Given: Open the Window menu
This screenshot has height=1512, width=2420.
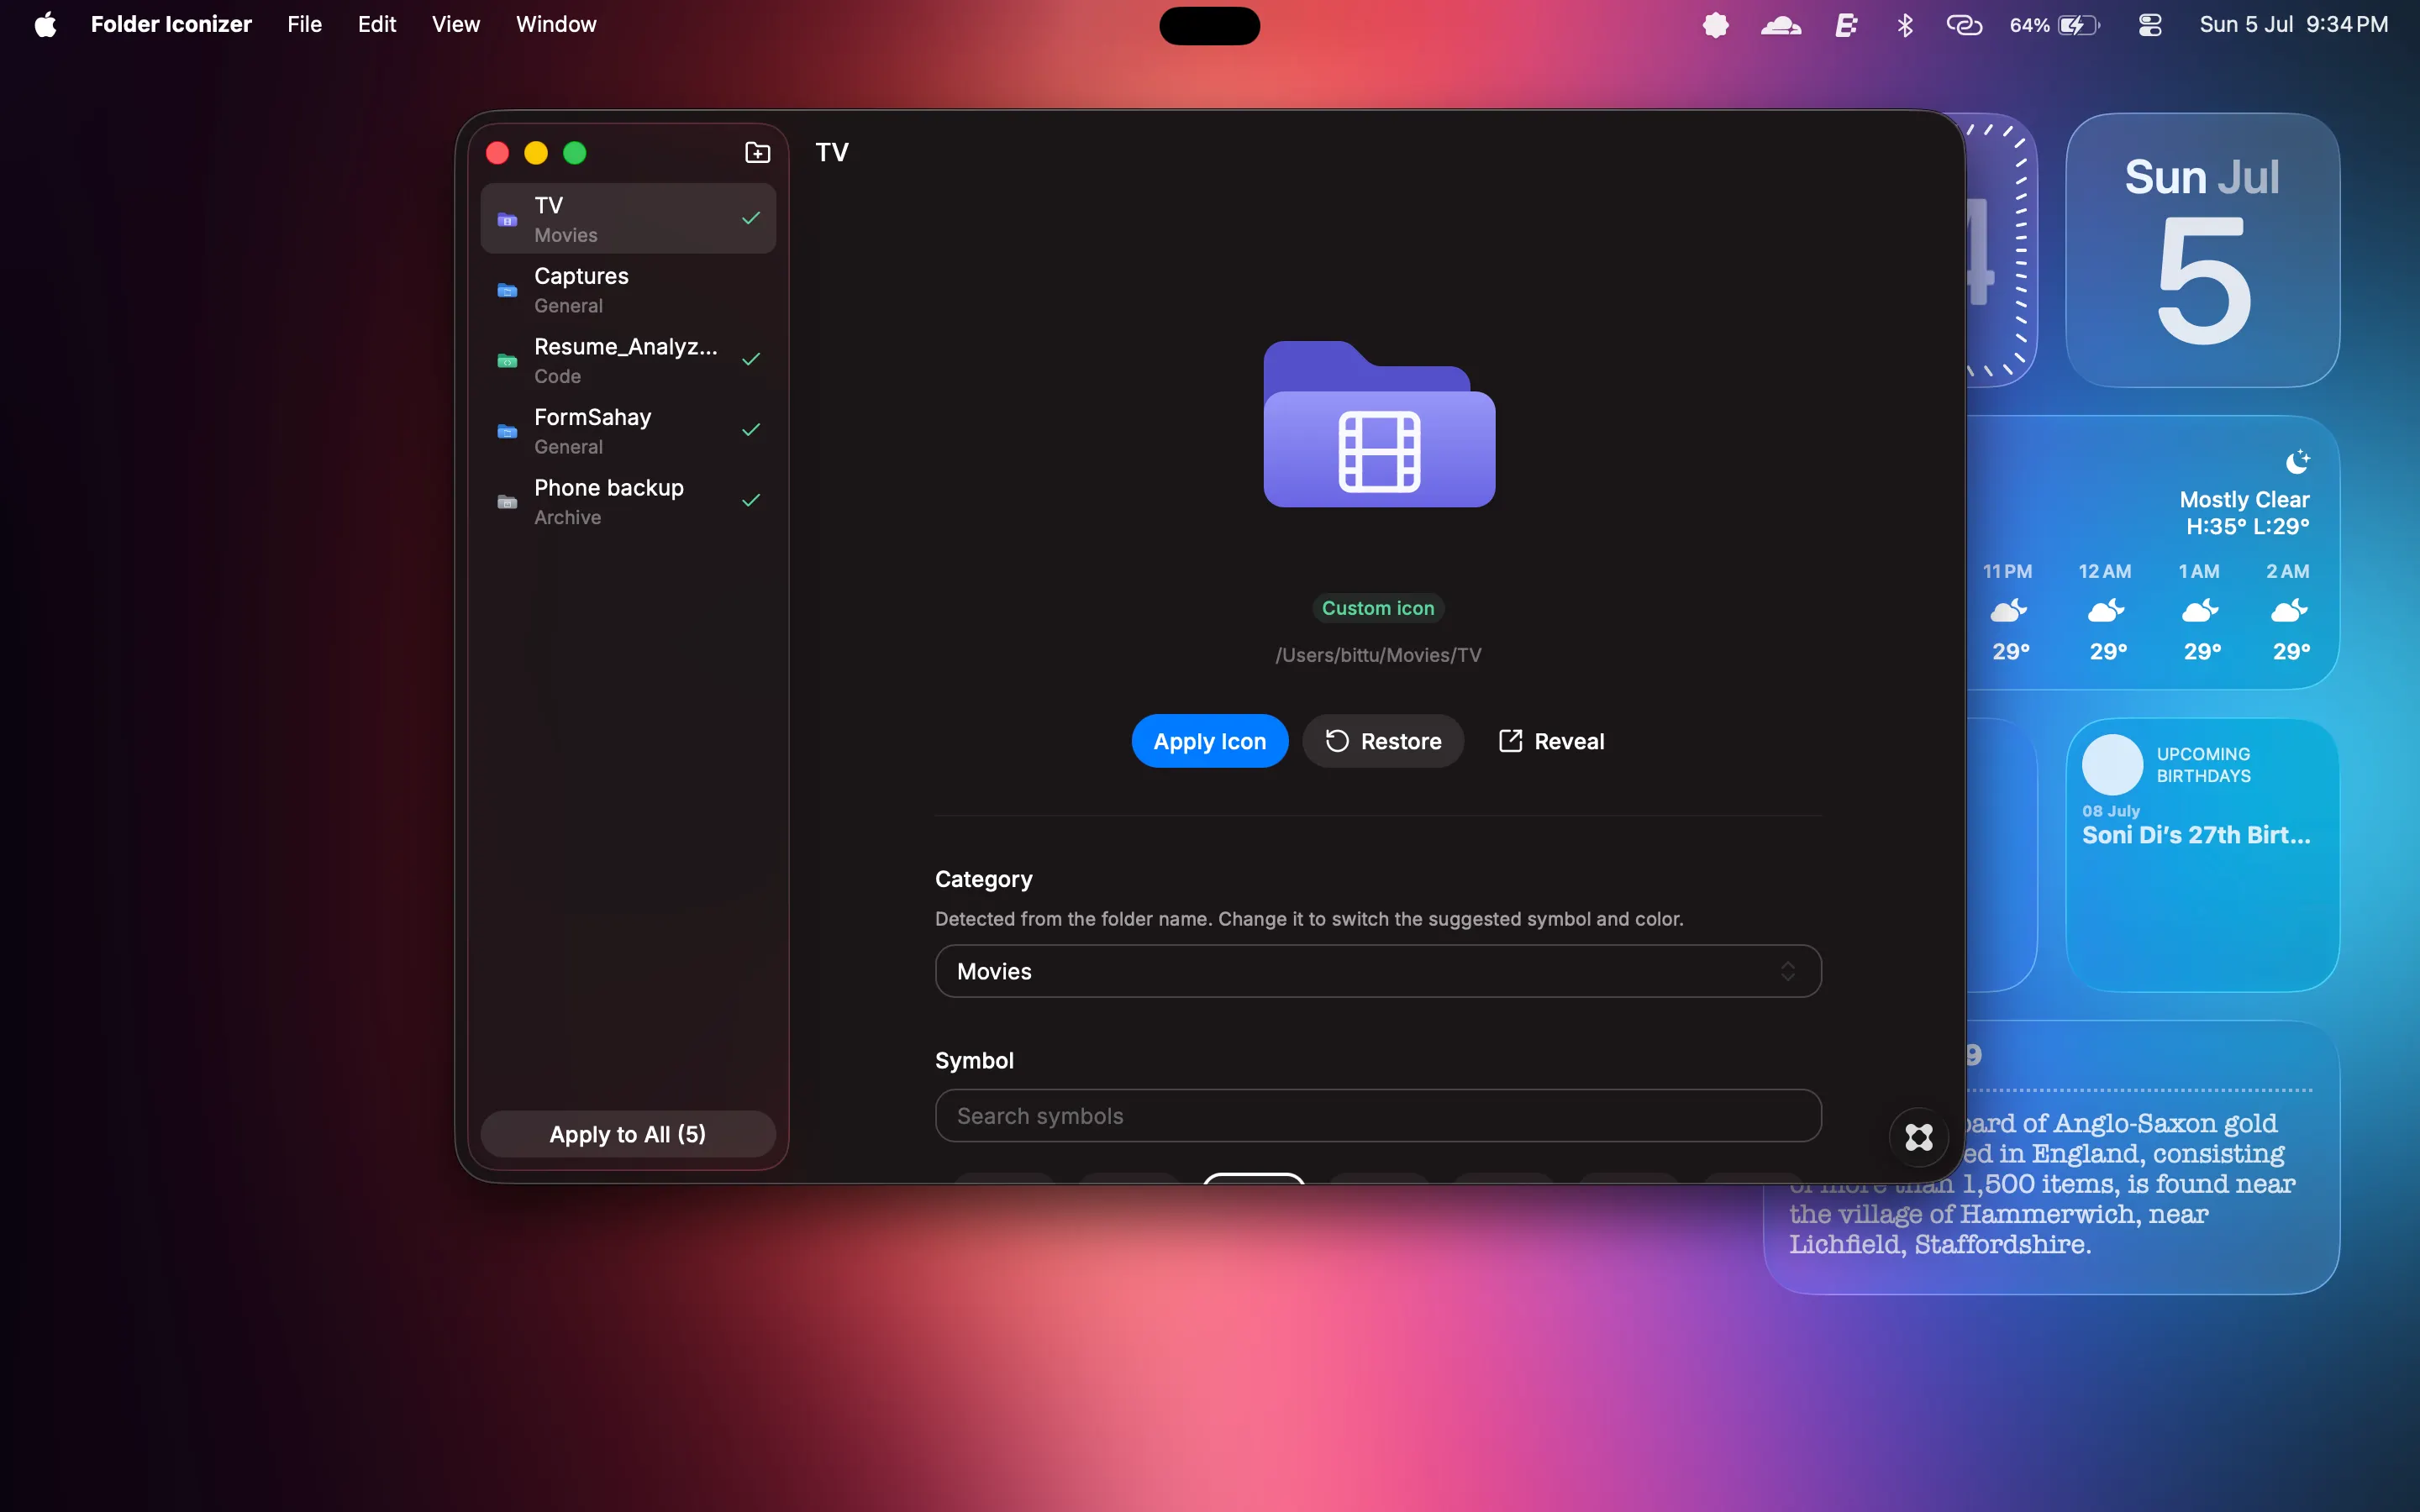Looking at the screenshot, I should pos(556,24).
